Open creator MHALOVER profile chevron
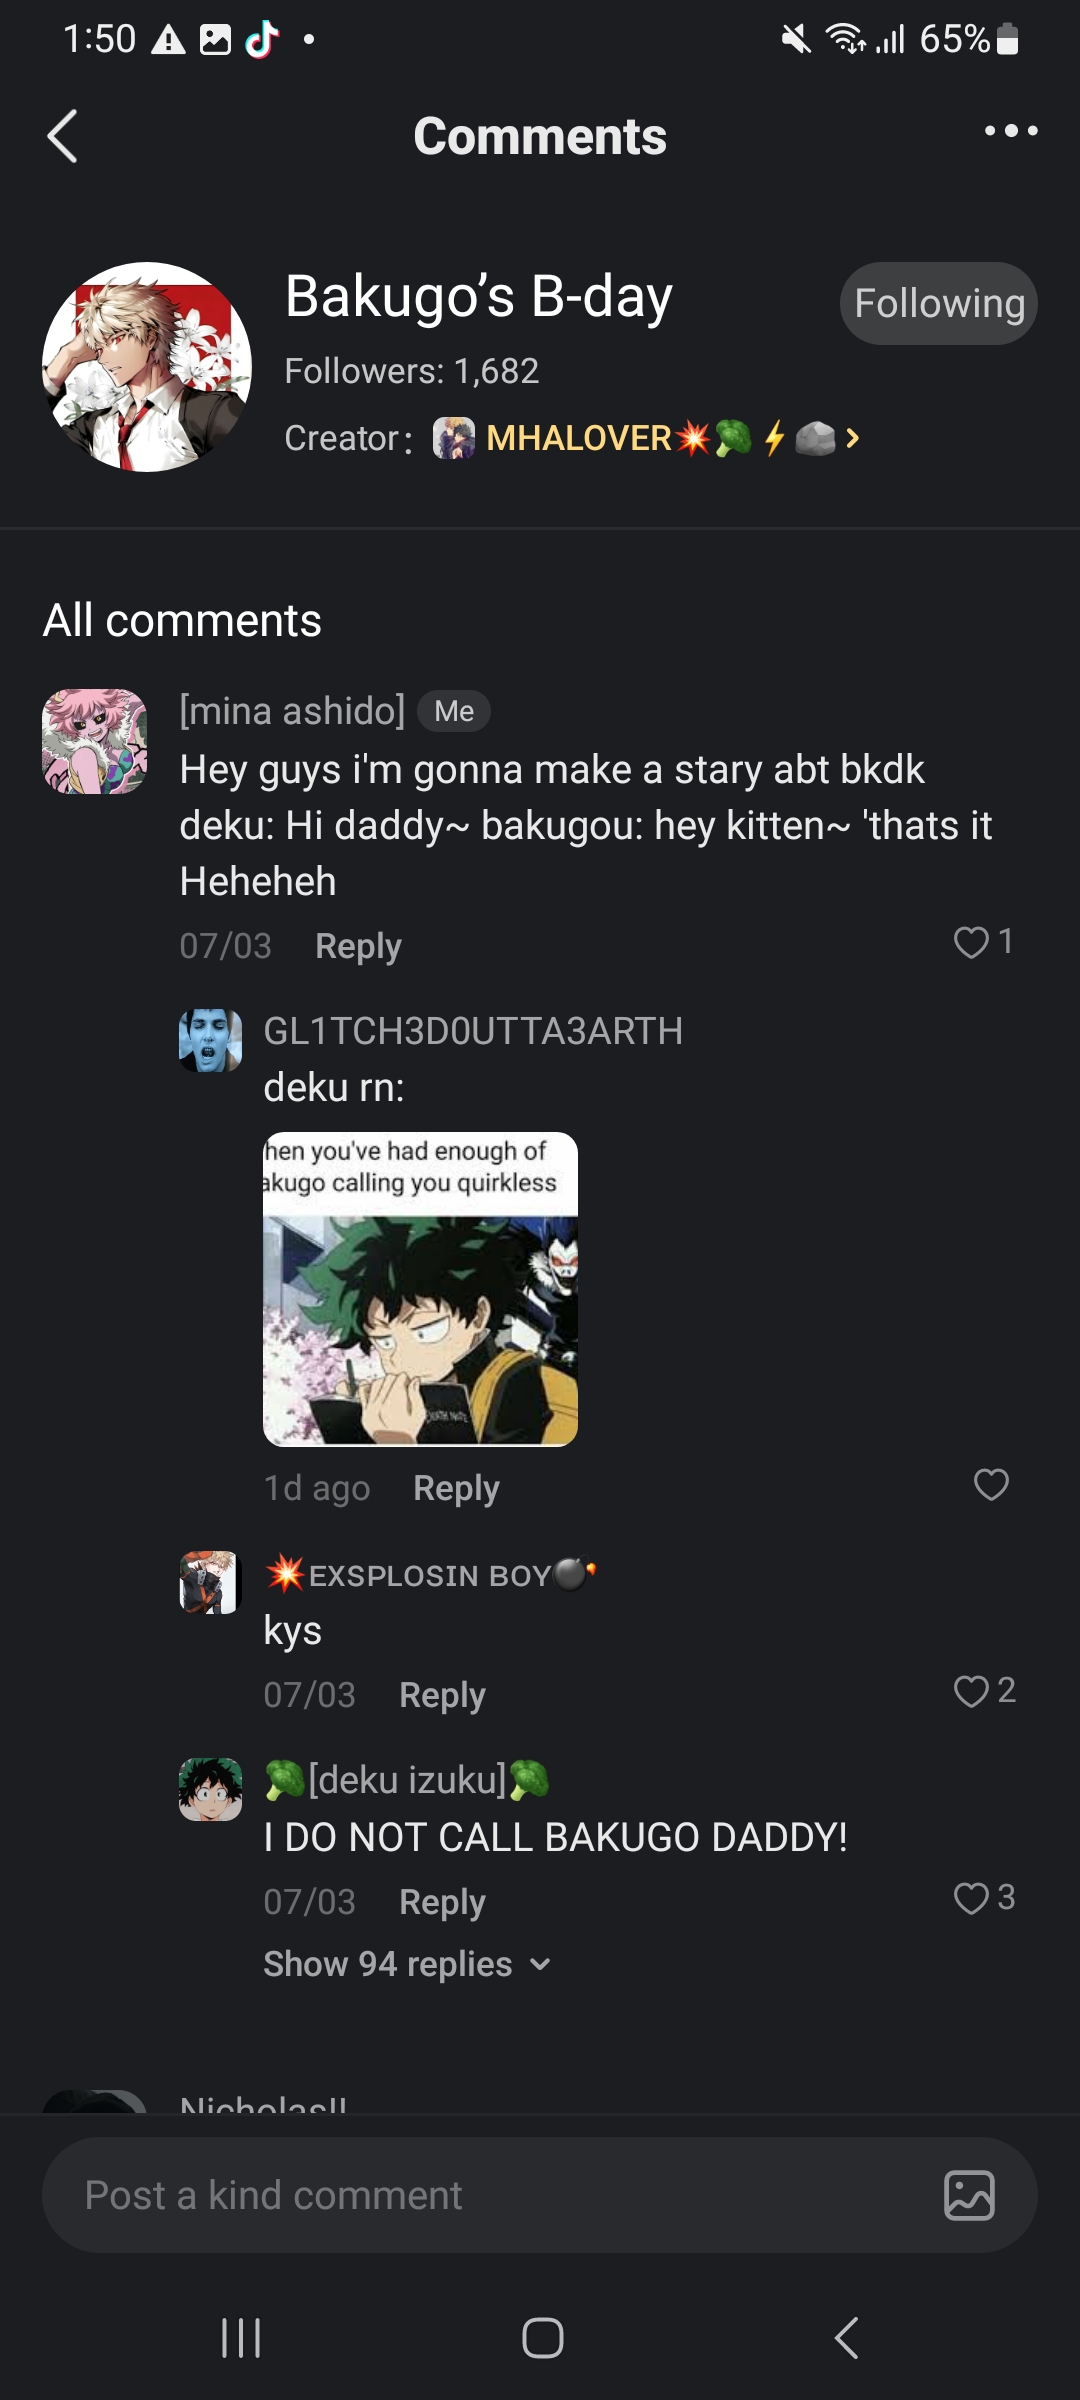 852,438
